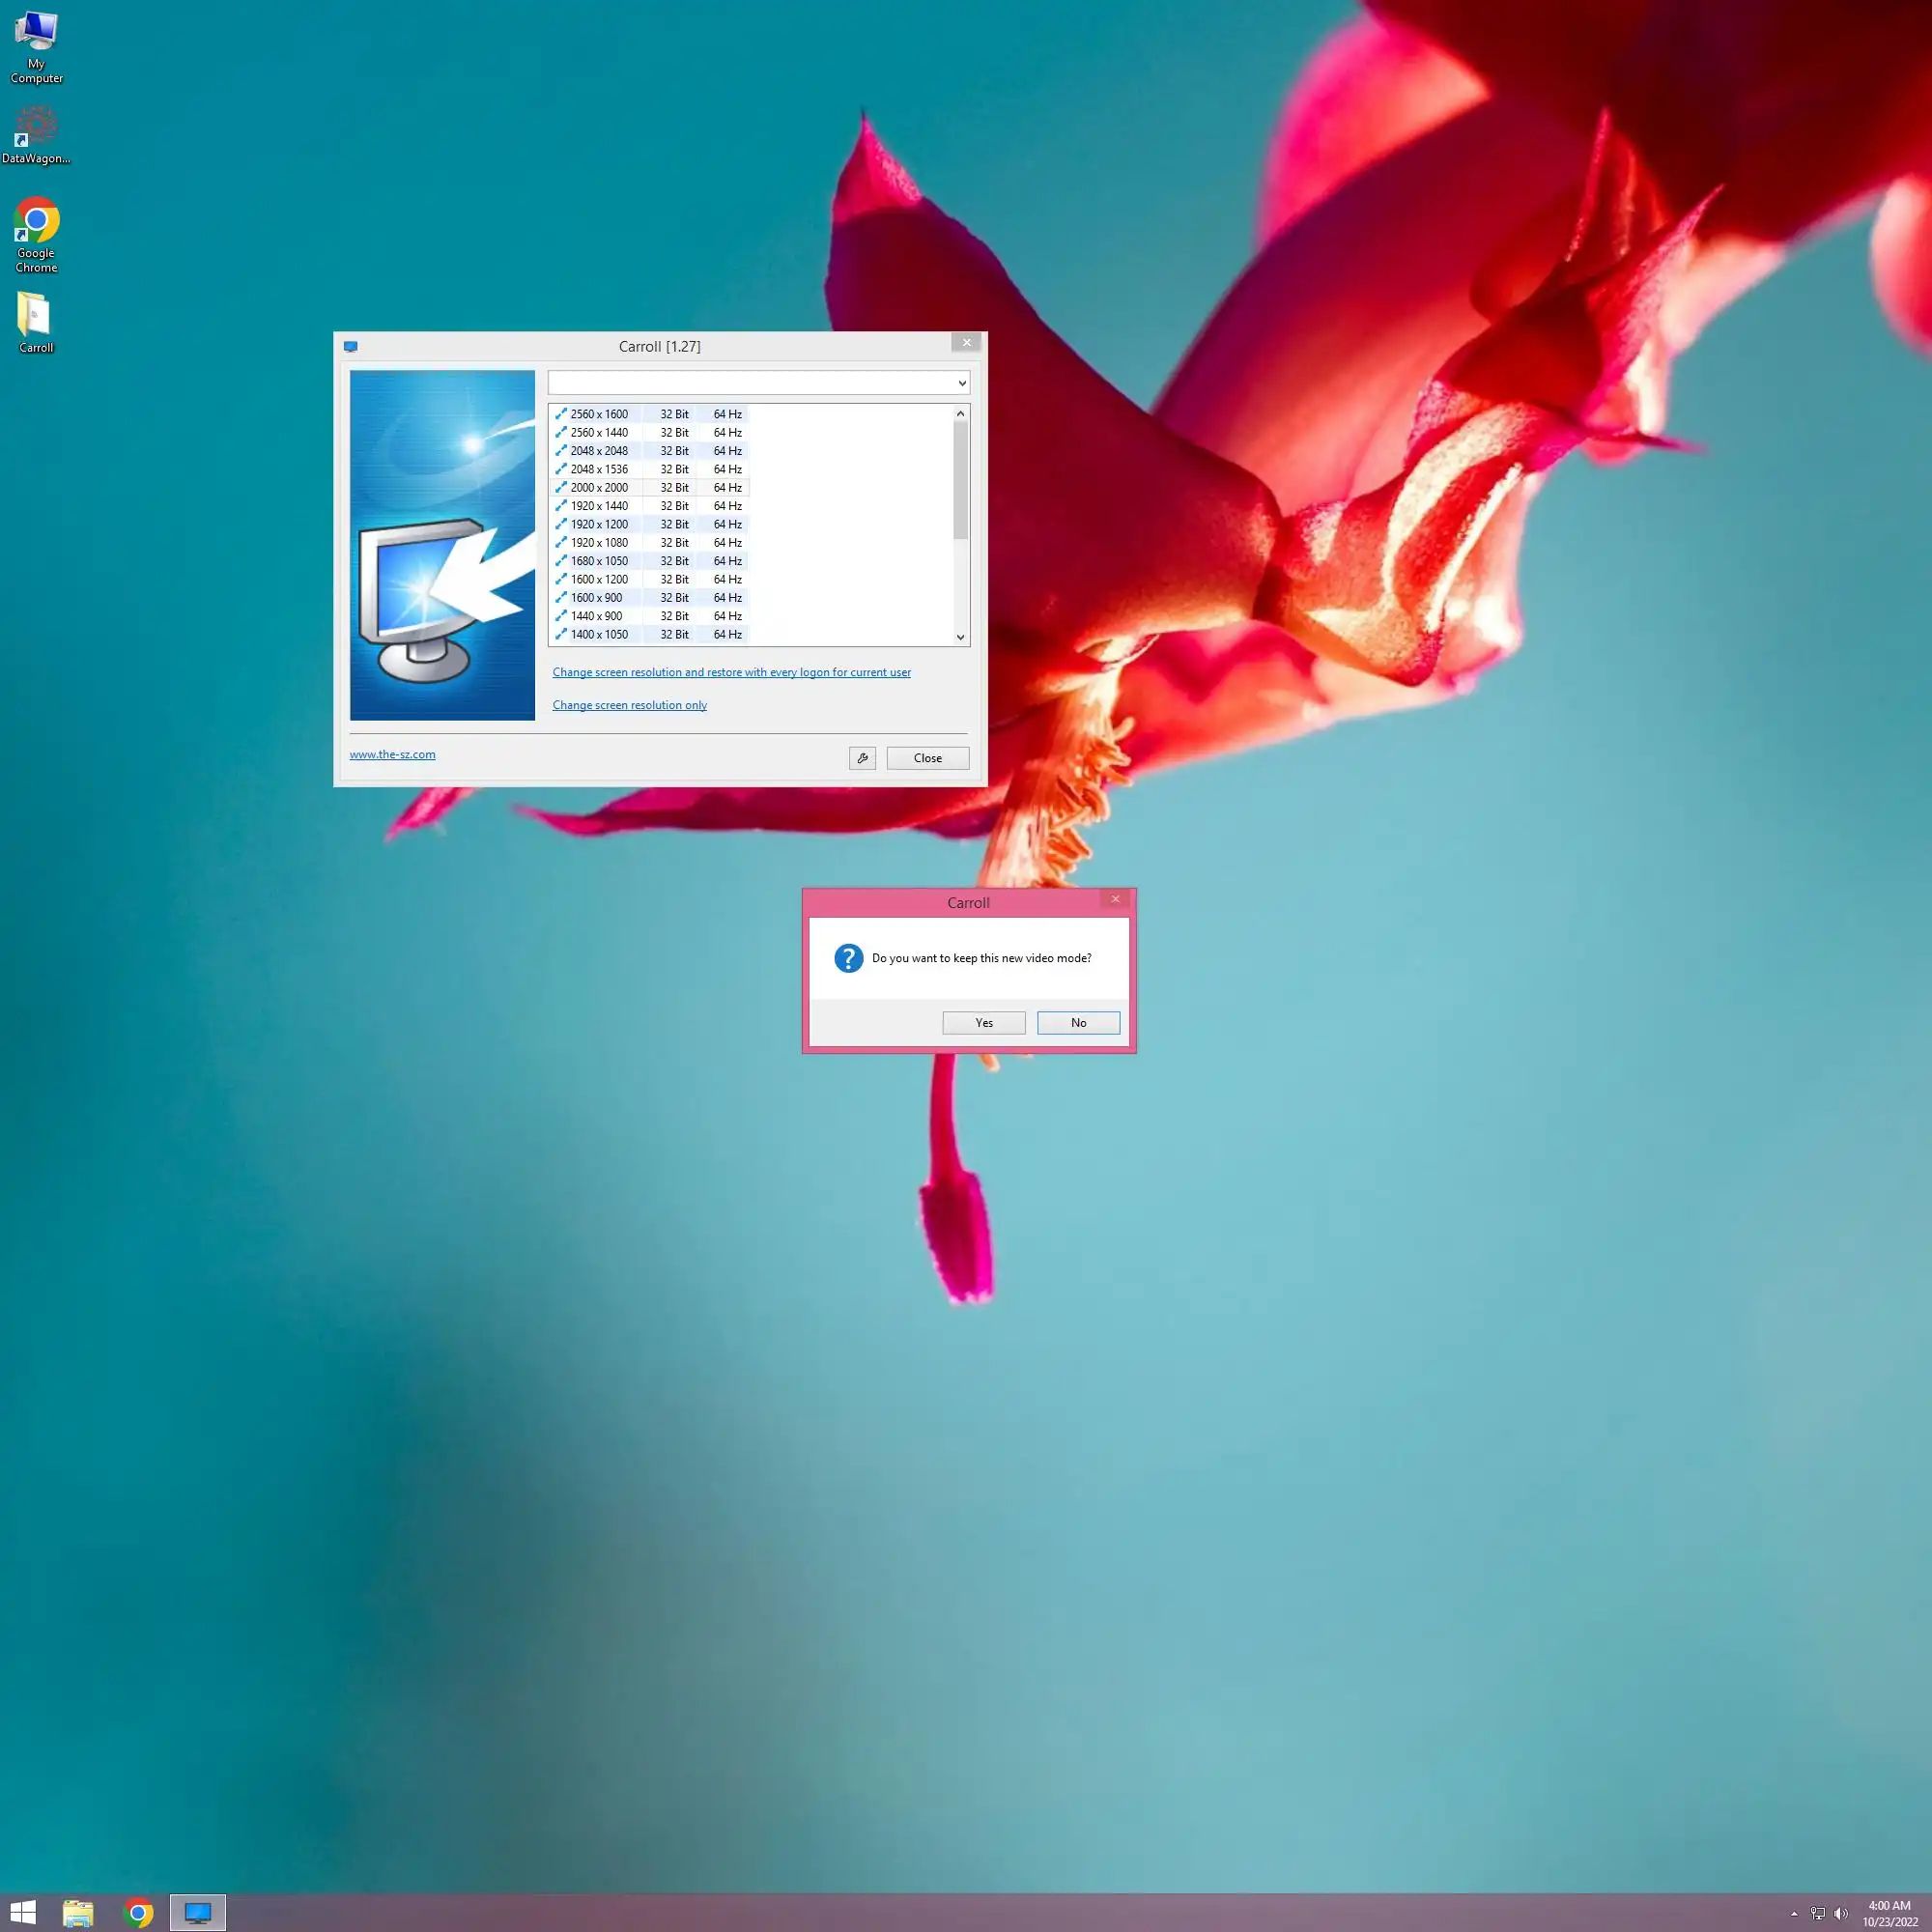Select the 1920 x 1080 resolution entry
The height and width of the screenshot is (1932, 1932).
(x=599, y=543)
